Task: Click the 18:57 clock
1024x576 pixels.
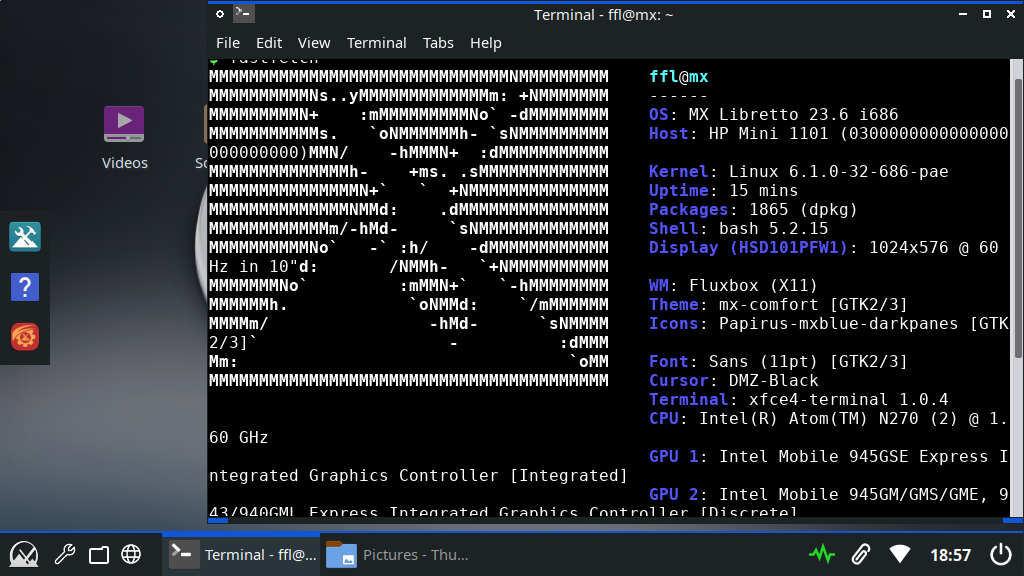Action: (x=950, y=555)
